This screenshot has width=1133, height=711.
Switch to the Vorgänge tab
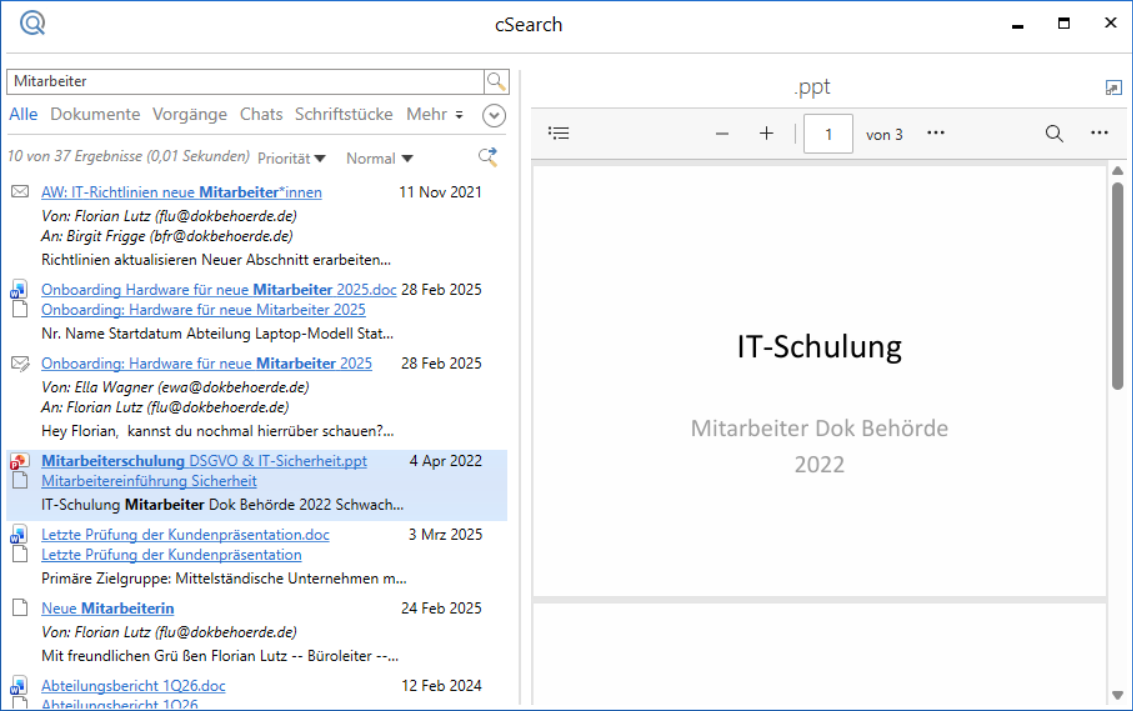189,114
